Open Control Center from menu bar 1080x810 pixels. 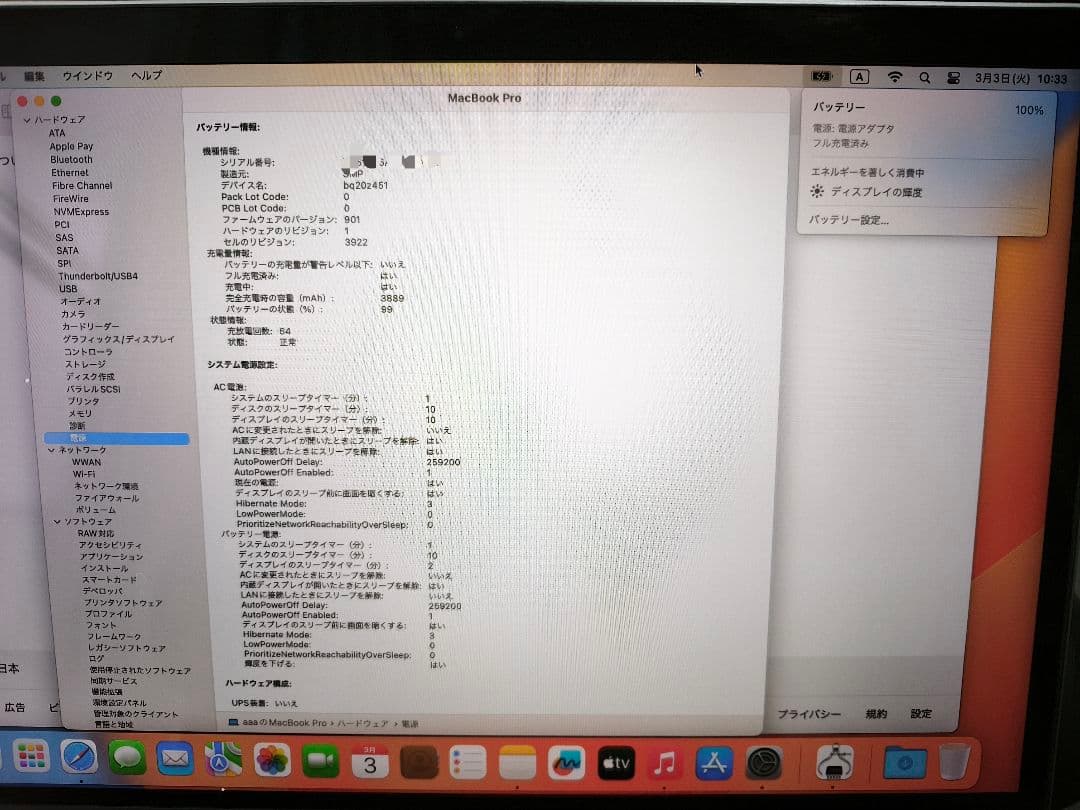[x=953, y=78]
